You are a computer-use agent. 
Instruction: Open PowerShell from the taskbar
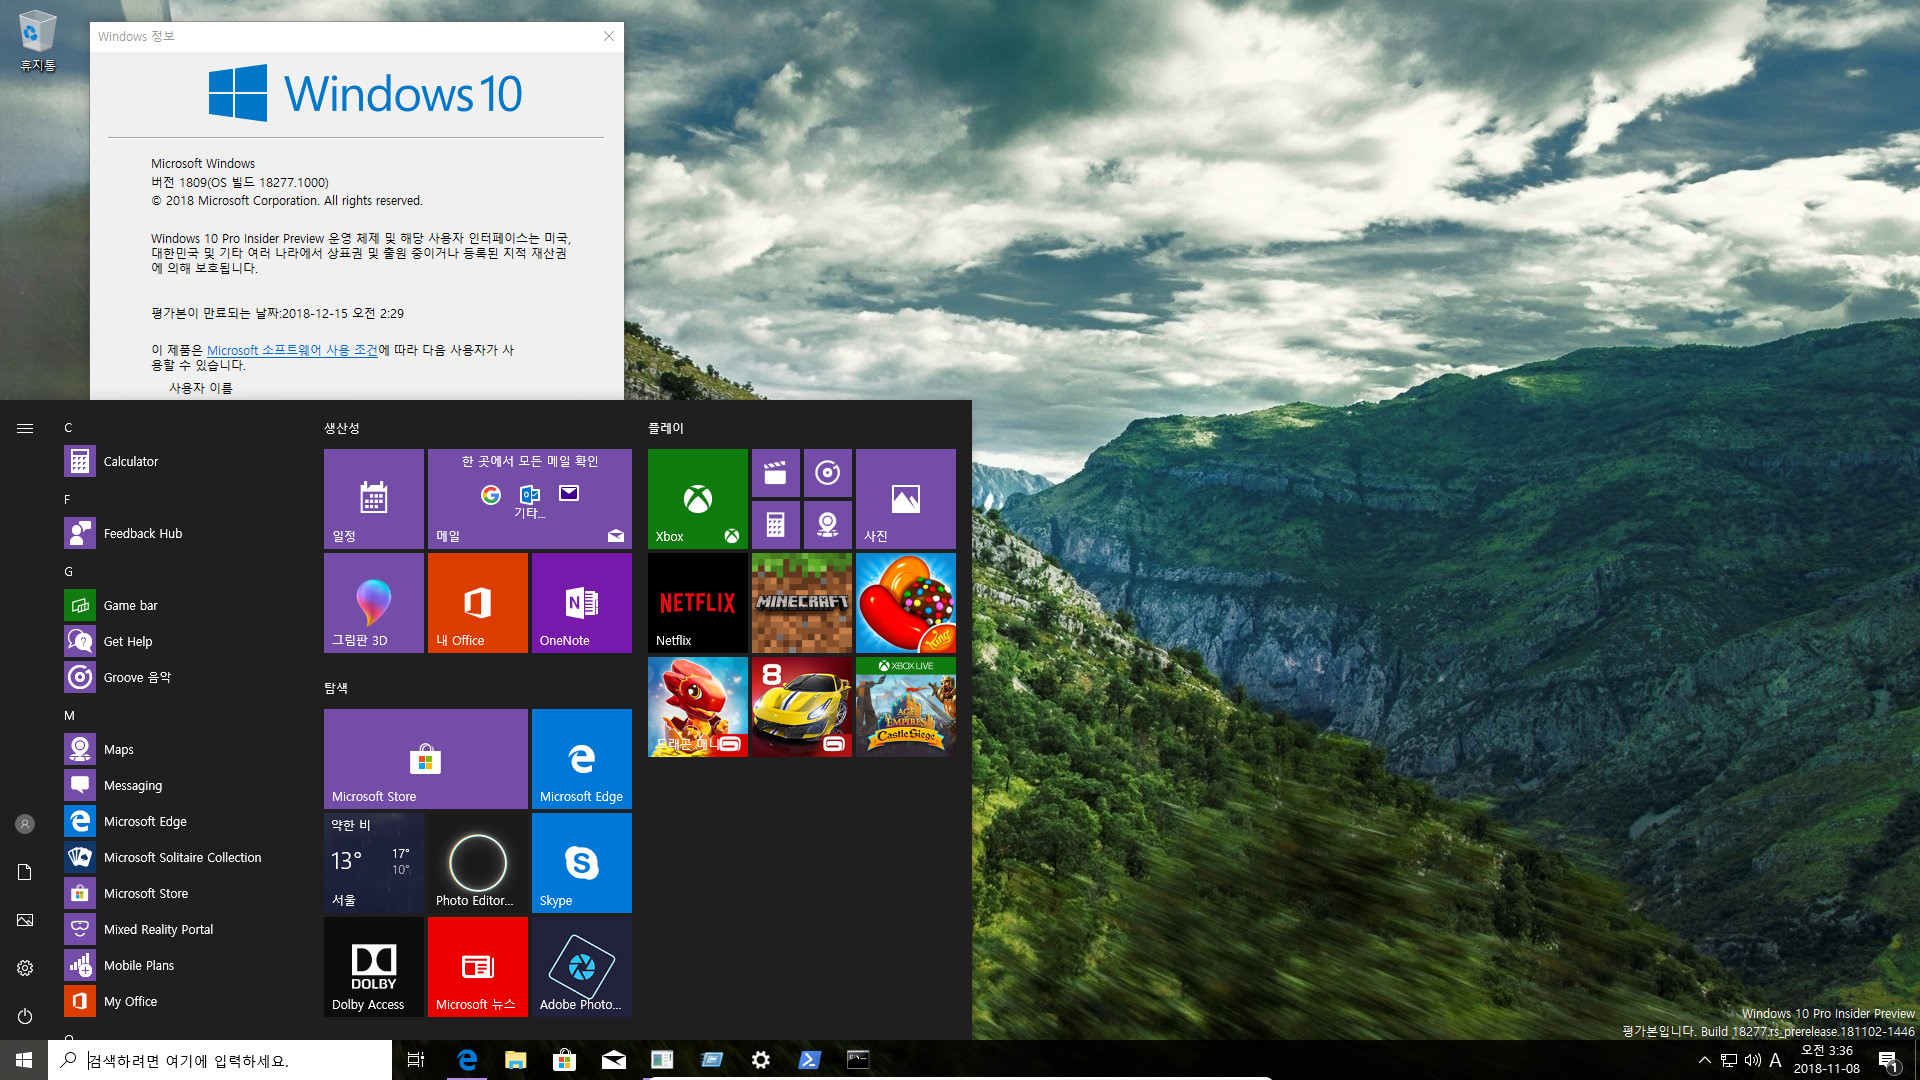pos(810,1060)
